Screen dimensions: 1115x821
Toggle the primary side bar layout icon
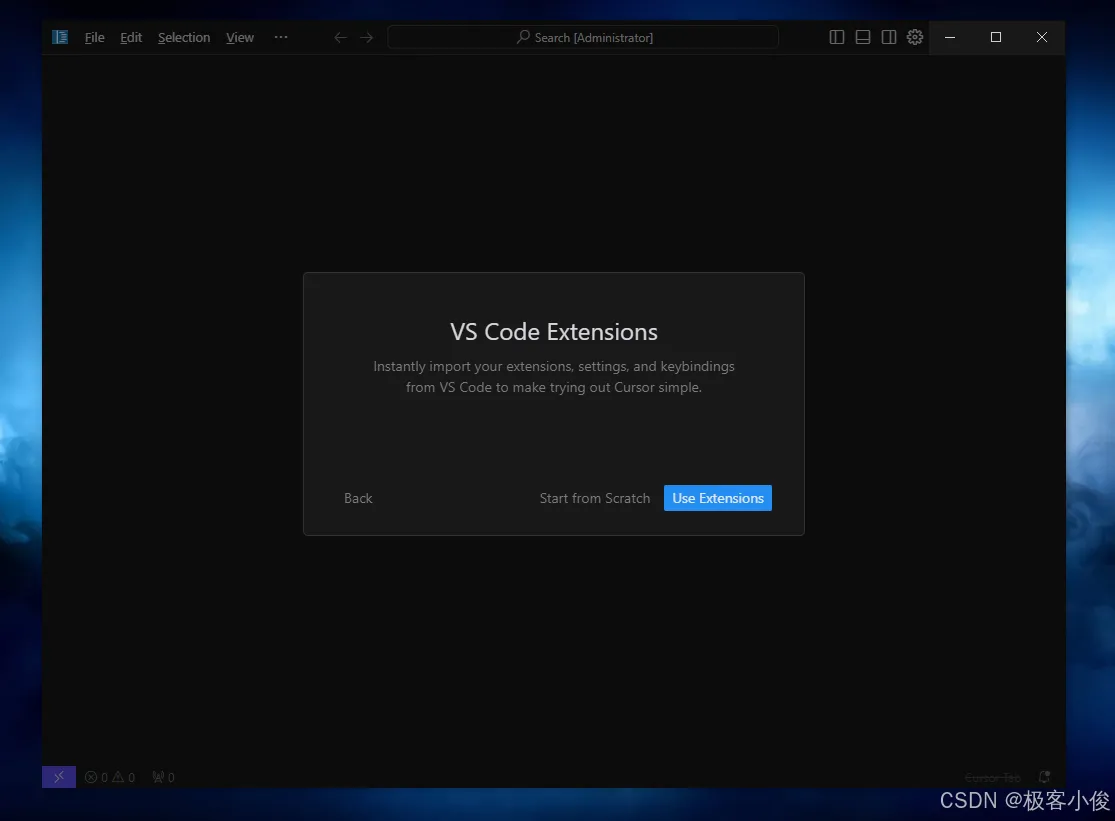837,37
